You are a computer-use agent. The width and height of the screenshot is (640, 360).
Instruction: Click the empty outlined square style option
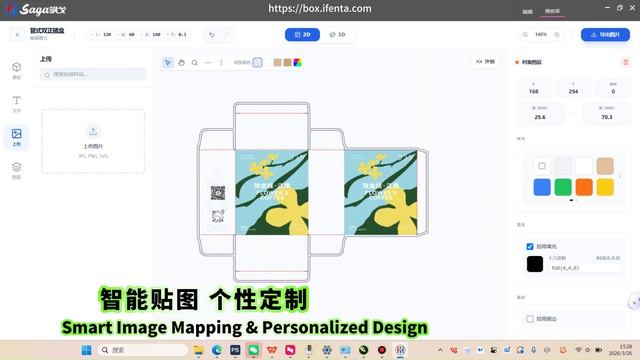[542, 166]
